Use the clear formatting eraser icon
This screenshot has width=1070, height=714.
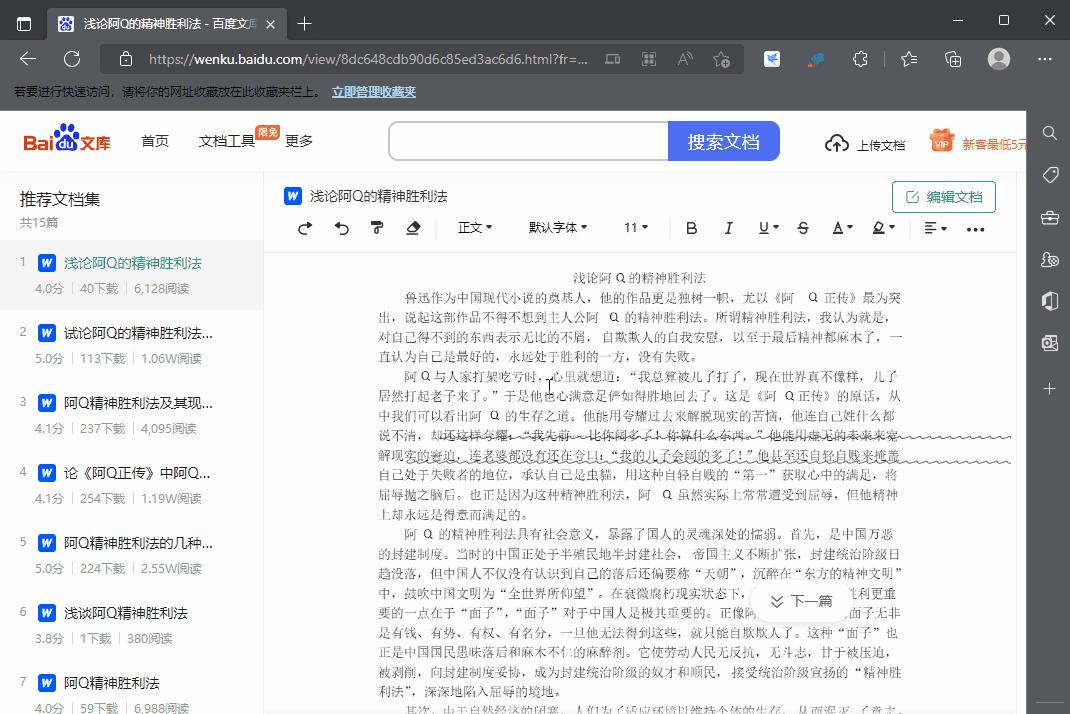tap(414, 228)
